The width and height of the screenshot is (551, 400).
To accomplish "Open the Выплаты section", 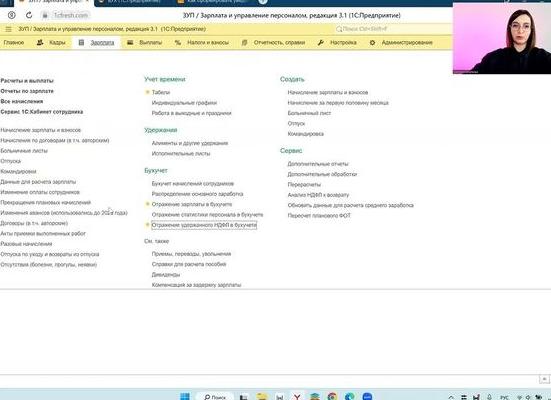I will (151, 43).
